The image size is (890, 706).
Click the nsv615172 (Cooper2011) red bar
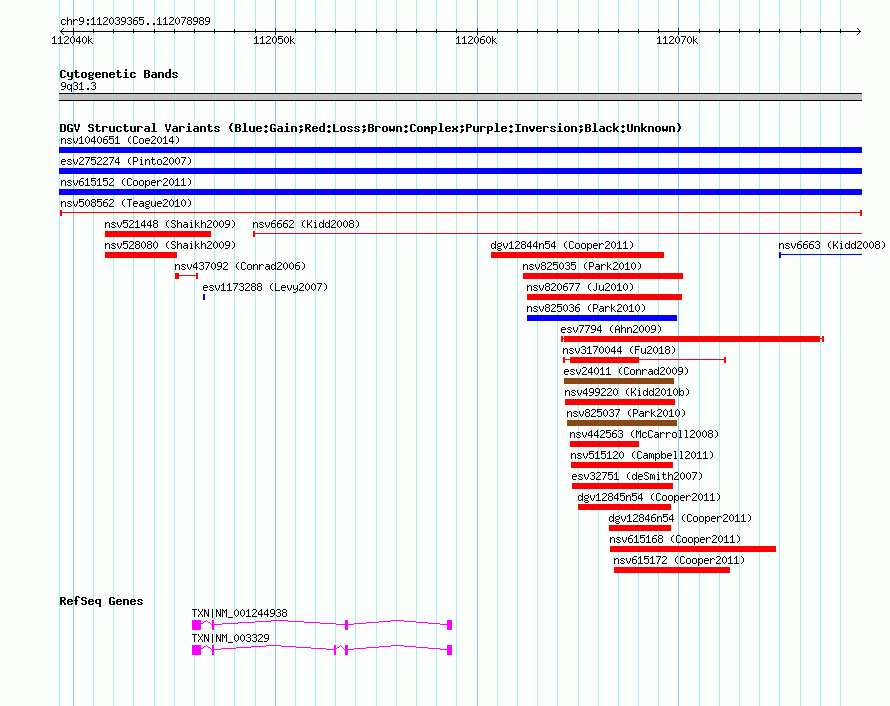(x=671, y=570)
